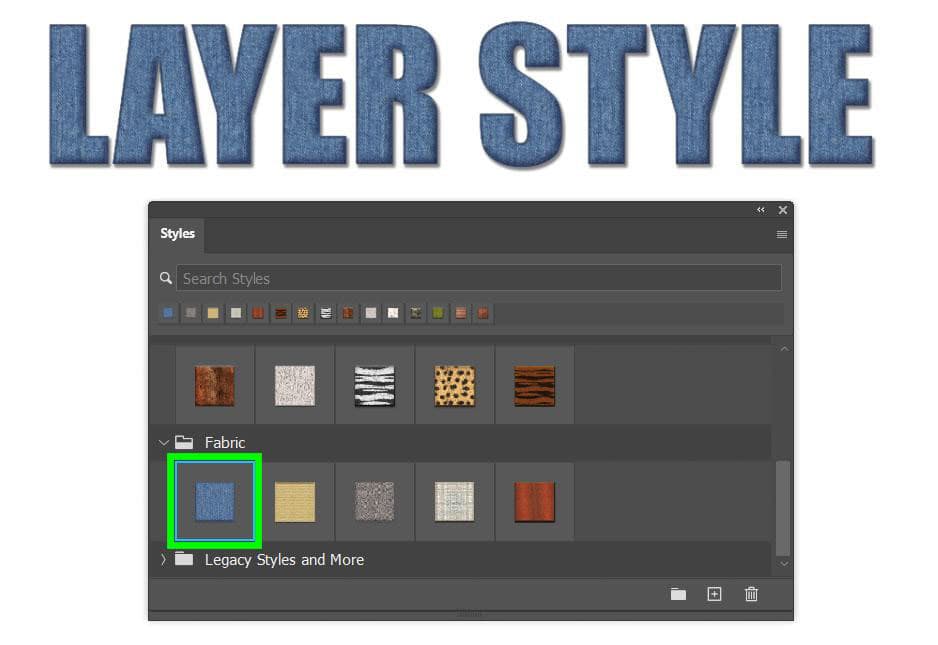Apply the leopard spots style thumbnail
938x645 pixels.
click(x=455, y=385)
